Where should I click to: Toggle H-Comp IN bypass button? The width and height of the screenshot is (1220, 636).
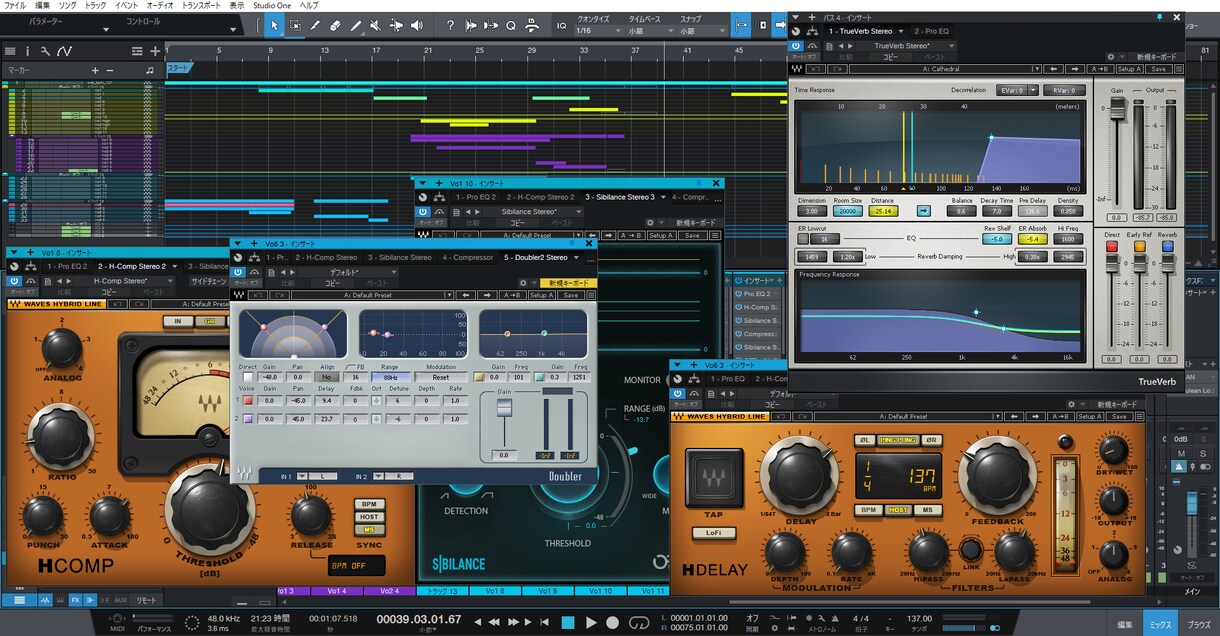coord(178,321)
